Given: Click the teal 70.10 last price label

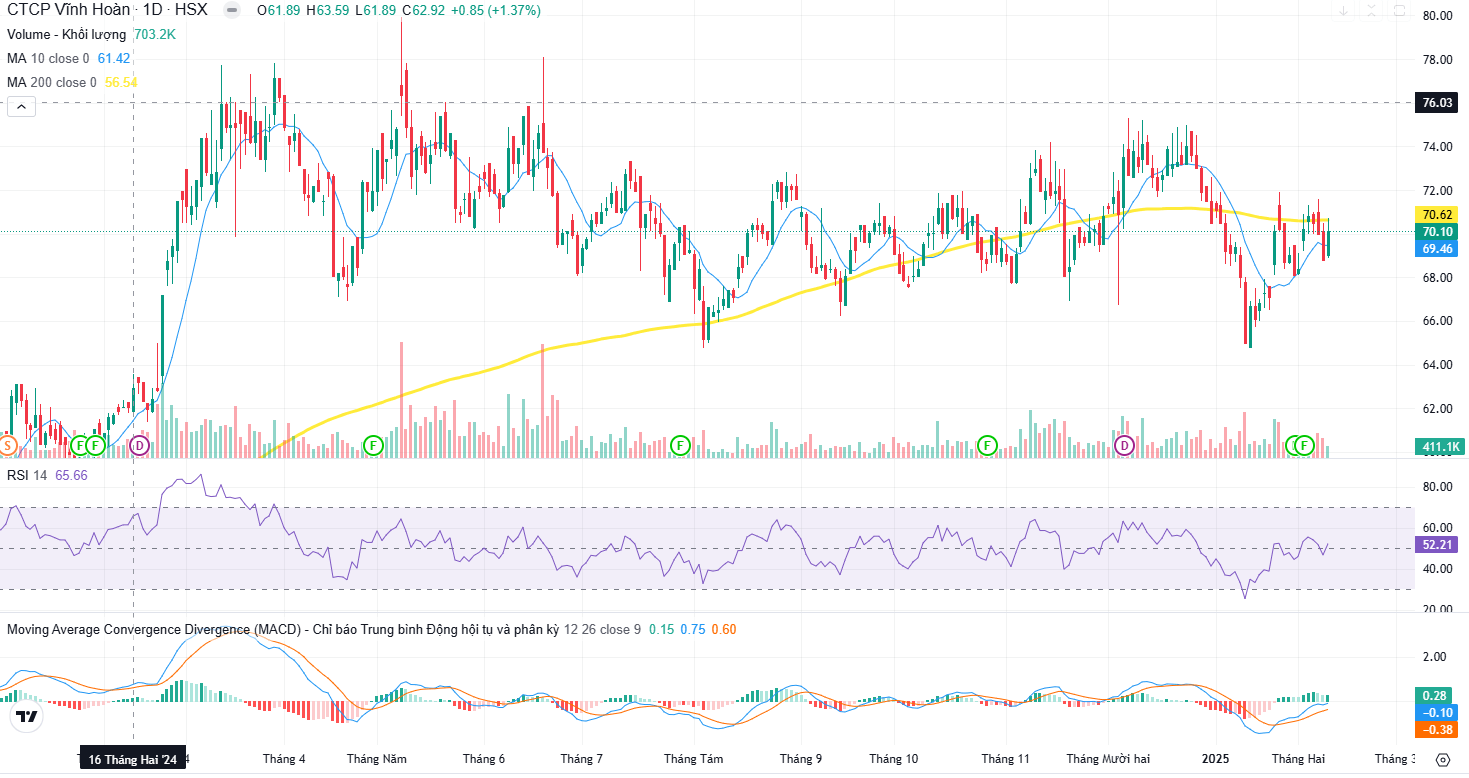Looking at the screenshot, I should pyautogui.click(x=1437, y=232).
